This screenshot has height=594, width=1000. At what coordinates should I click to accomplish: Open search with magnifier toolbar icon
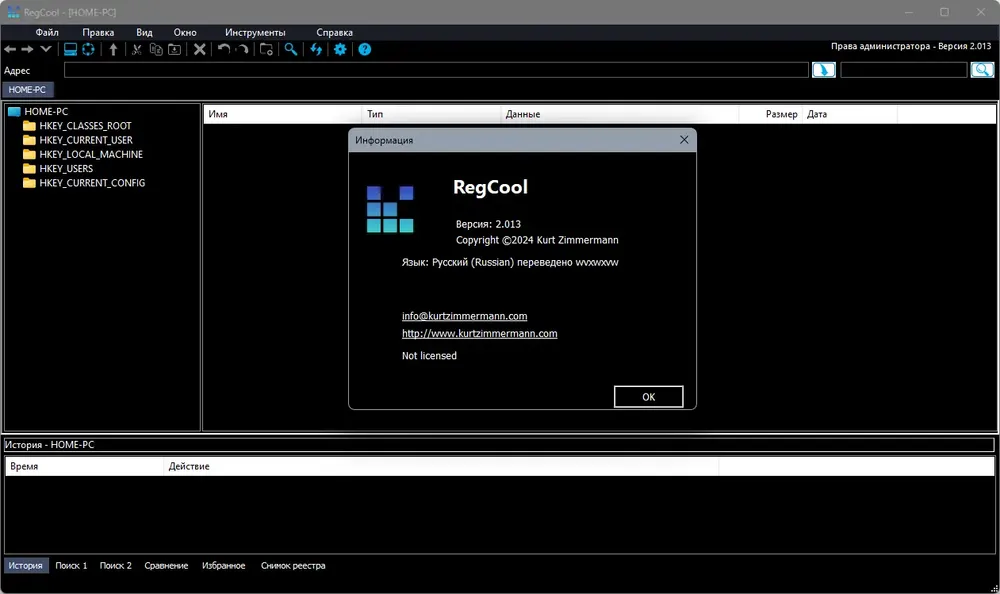pyautogui.click(x=291, y=49)
